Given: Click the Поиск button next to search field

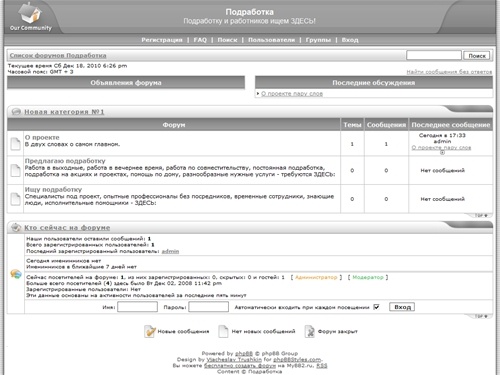Looking at the screenshot, I should (477, 56).
